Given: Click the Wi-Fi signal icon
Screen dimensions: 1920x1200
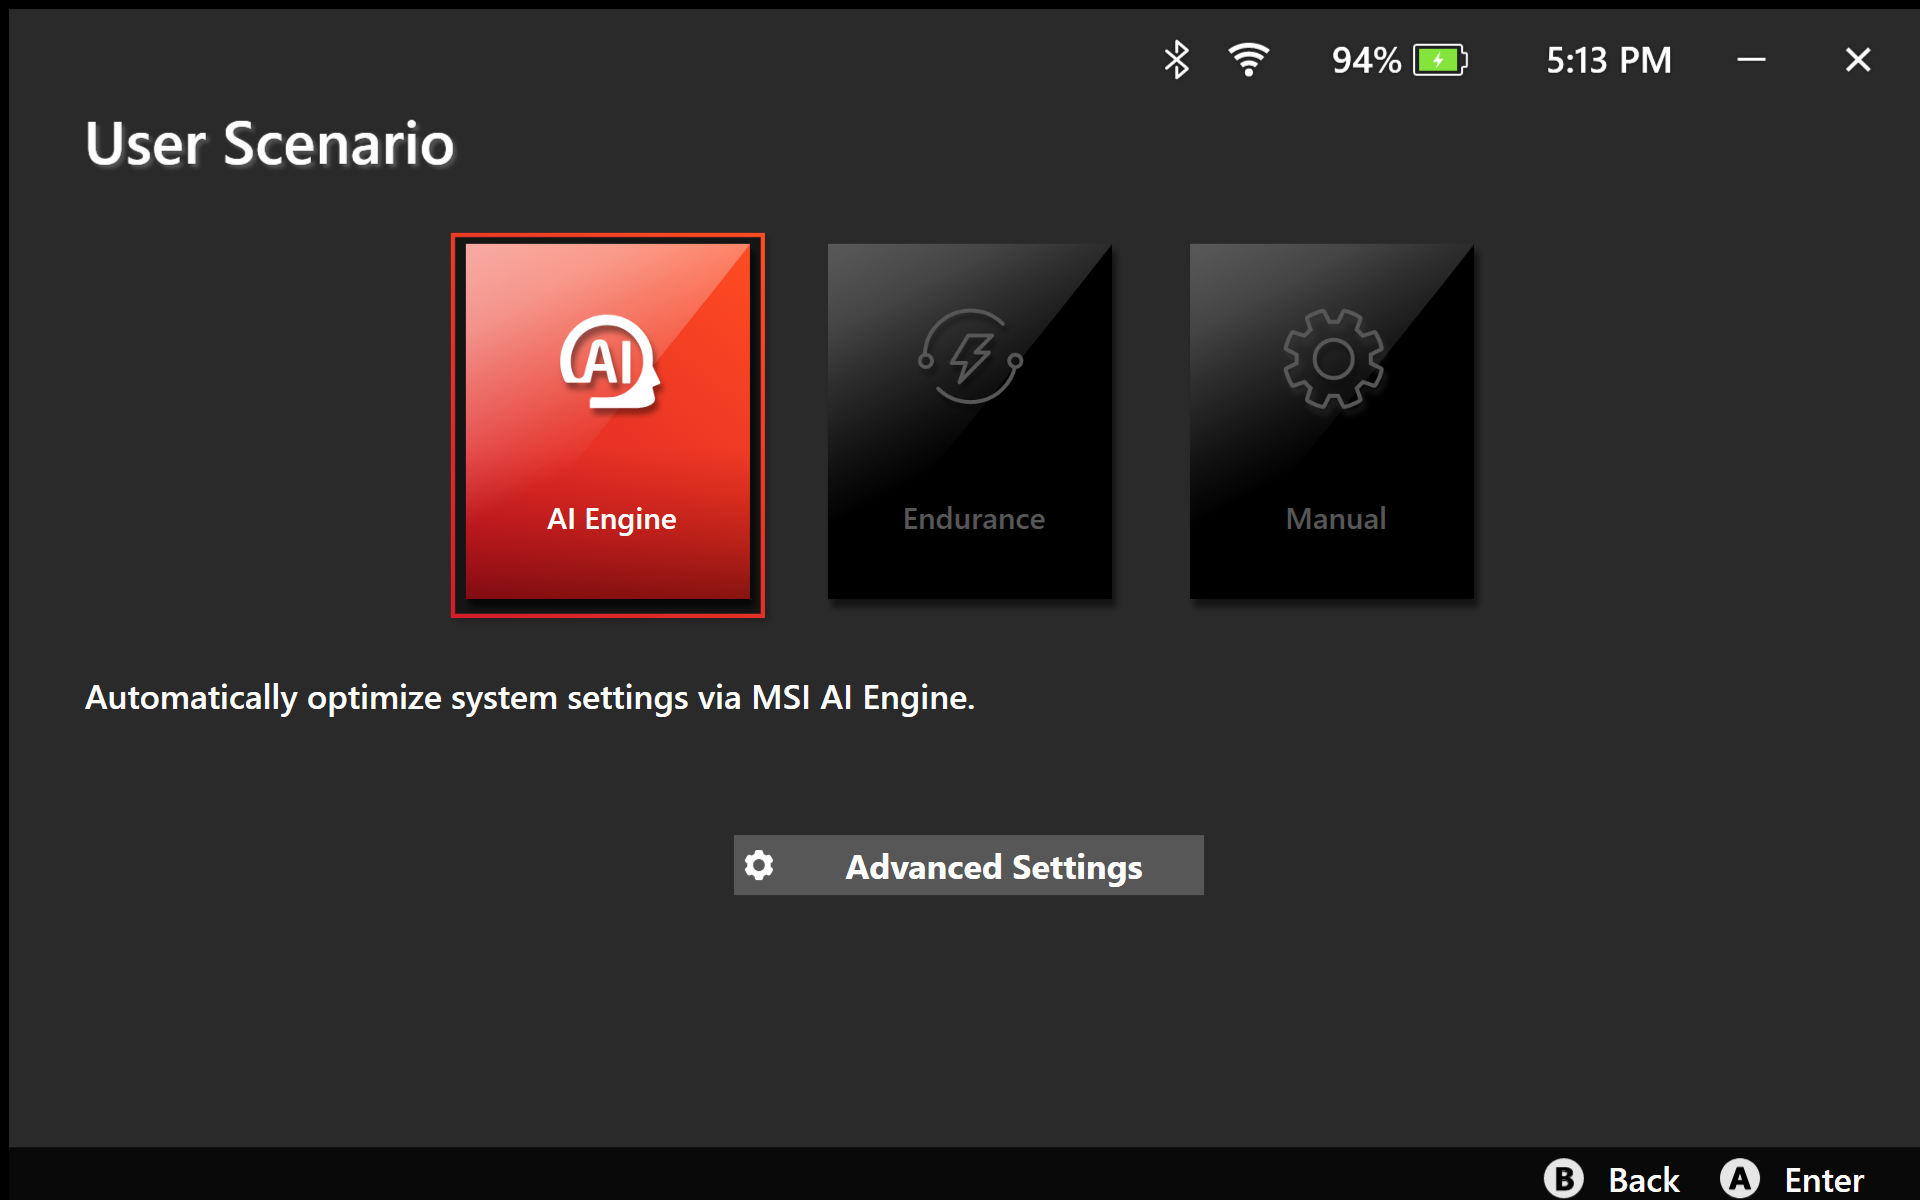Looking at the screenshot, I should pos(1248,60).
